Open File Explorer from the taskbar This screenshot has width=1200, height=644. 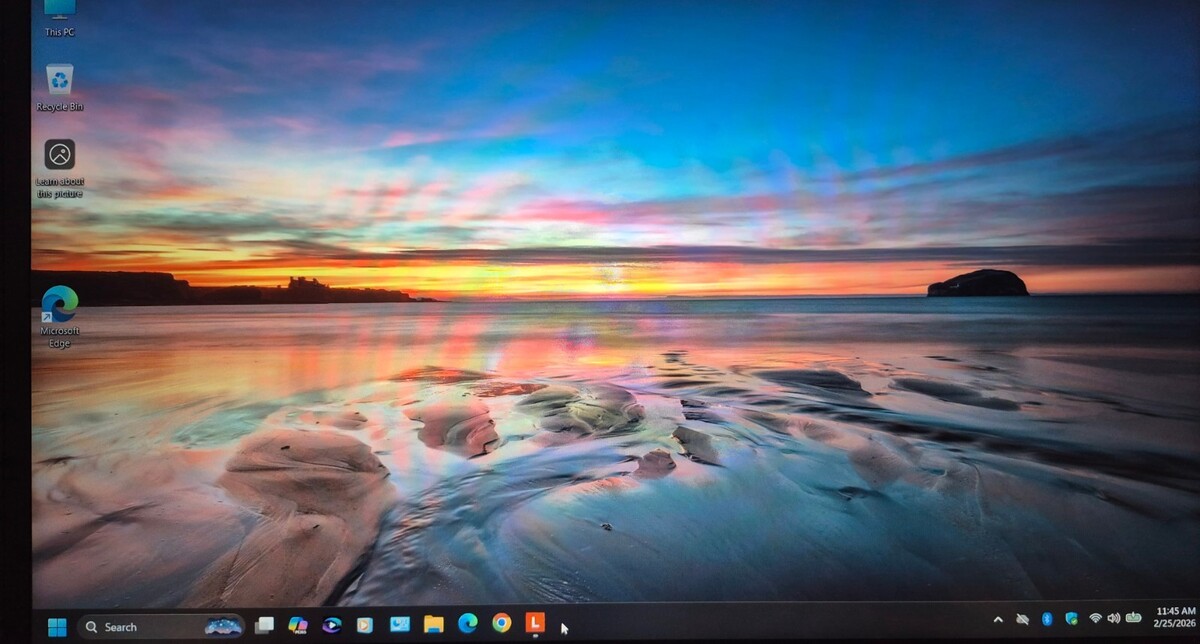click(x=433, y=624)
